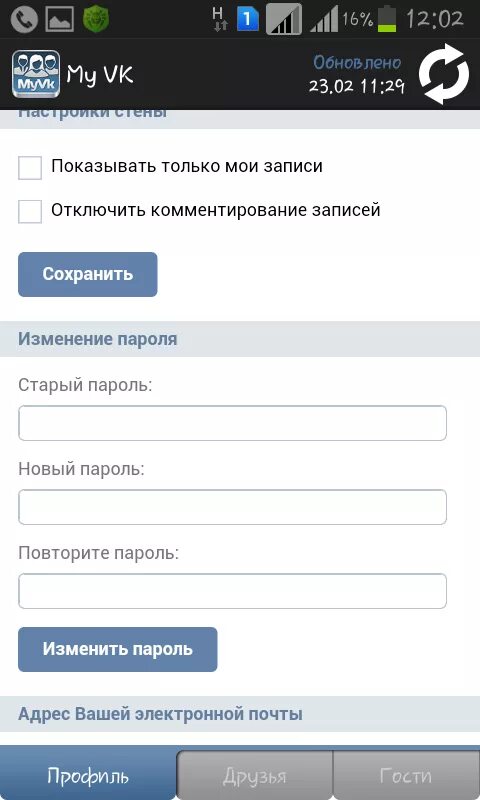Tap the image notification icon in status bar
This screenshot has height=800, width=480.
point(60,19)
